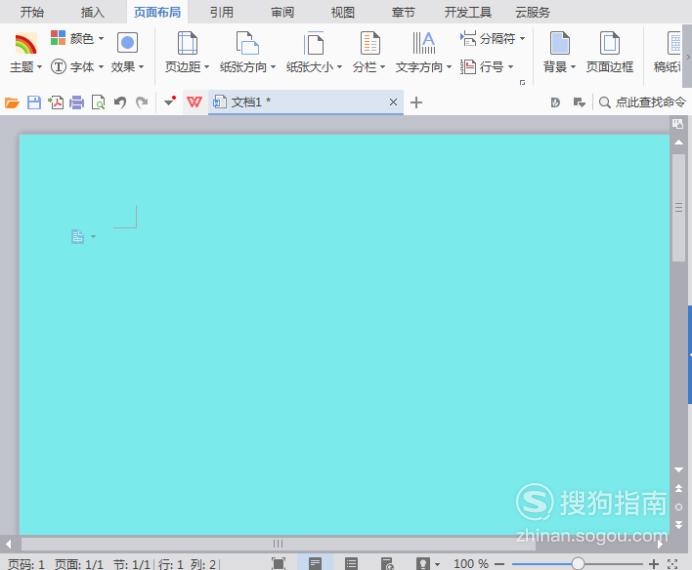The image size is (692, 570).
Task: Click the undo arrow
Action: [x=120, y=102]
